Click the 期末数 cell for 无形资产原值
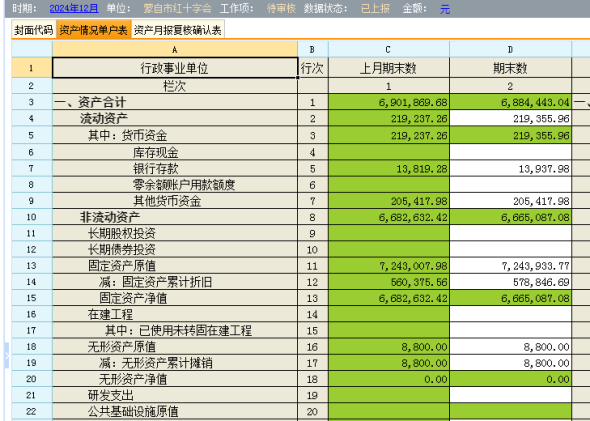Screen dimensions: 590x421 510,347
